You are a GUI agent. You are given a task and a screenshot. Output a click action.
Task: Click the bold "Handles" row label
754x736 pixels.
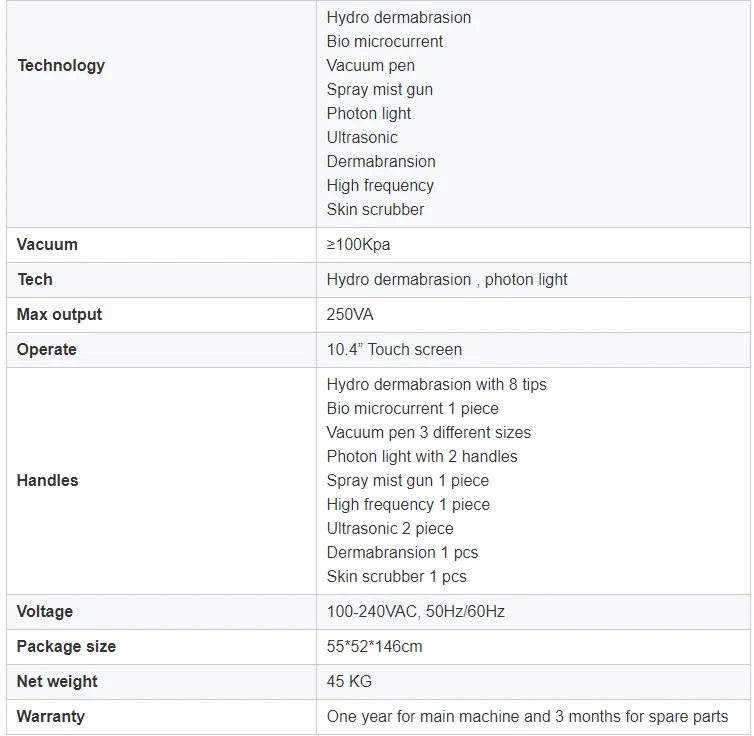(x=47, y=481)
